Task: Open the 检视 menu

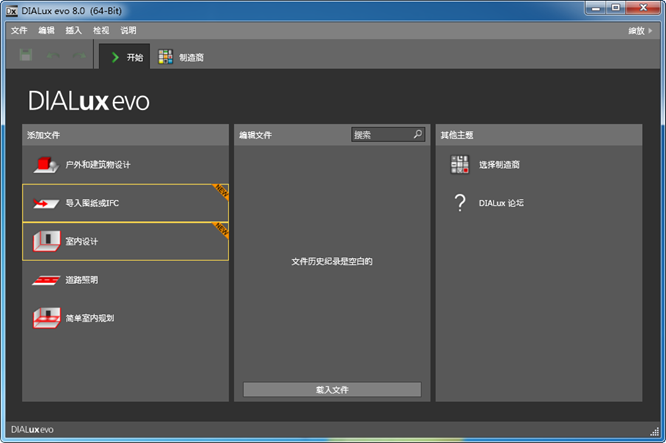Action: (x=101, y=31)
